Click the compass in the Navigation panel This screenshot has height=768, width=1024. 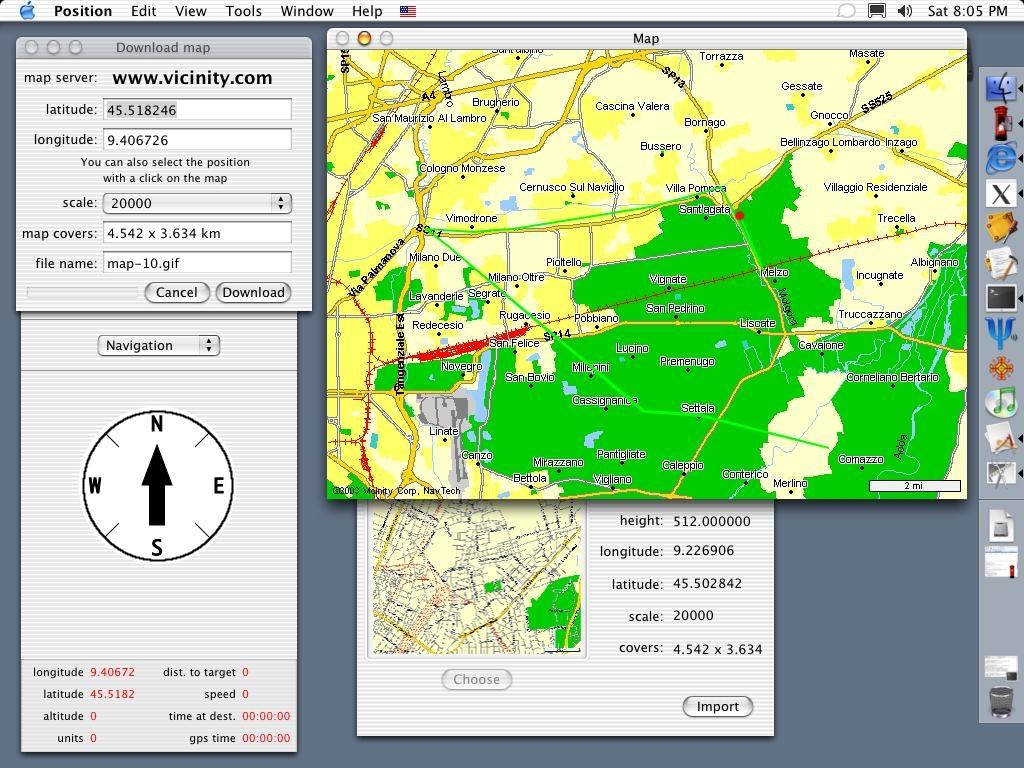click(157, 485)
